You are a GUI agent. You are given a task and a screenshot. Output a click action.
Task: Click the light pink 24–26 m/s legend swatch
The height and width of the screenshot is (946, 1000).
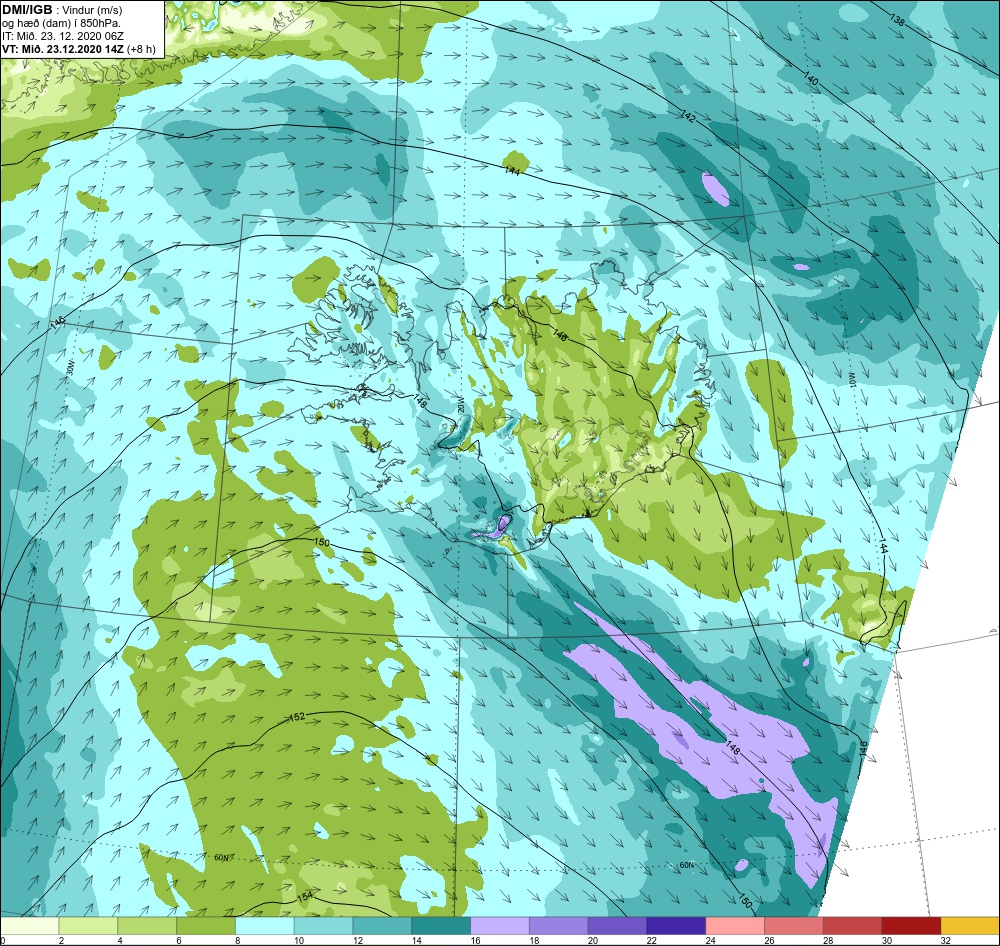pos(735,926)
